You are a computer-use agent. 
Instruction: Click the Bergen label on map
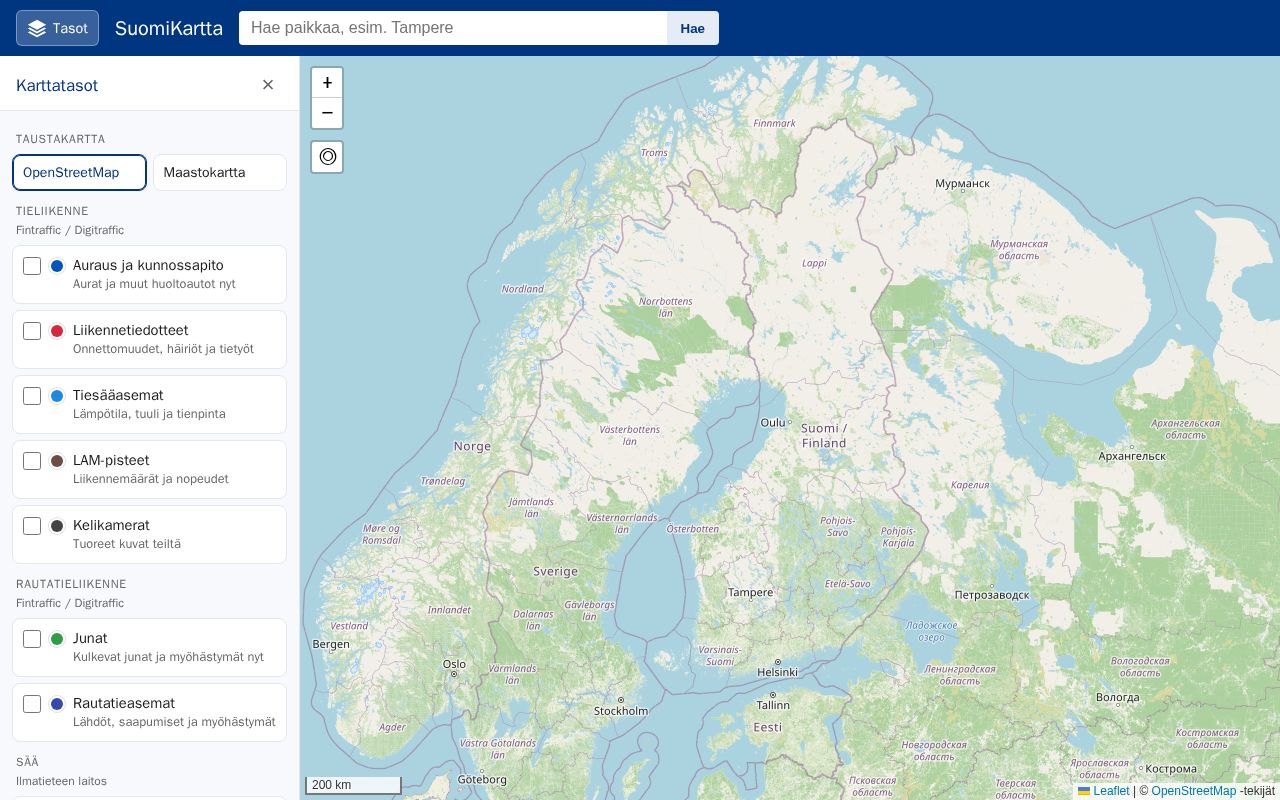click(331, 644)
